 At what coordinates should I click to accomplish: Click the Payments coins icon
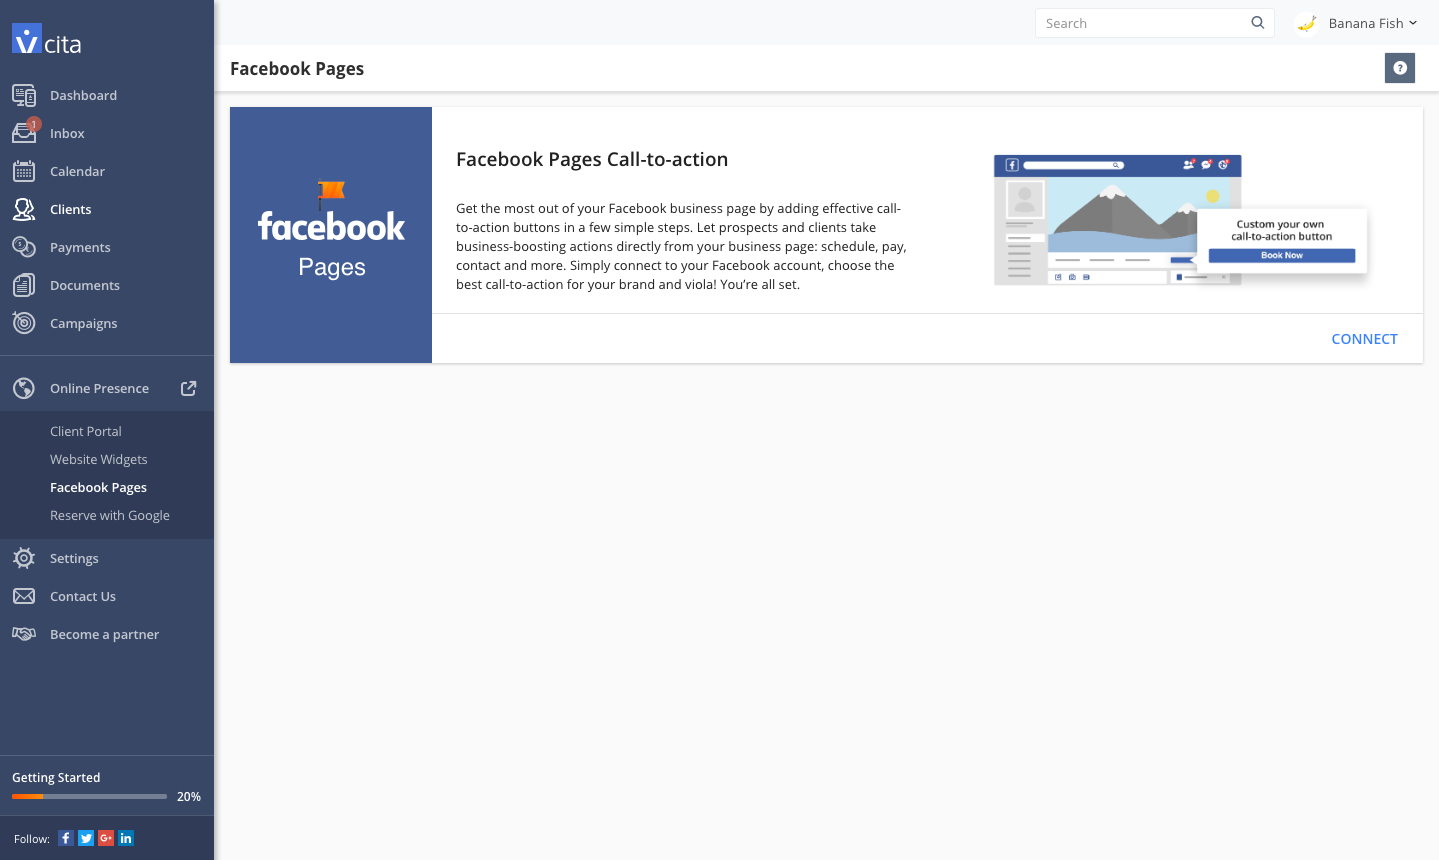24,247
